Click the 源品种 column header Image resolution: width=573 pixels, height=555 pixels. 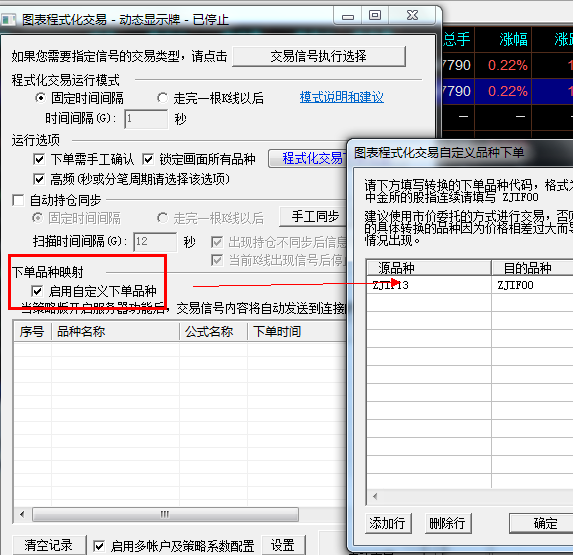[x=429, y=268]
